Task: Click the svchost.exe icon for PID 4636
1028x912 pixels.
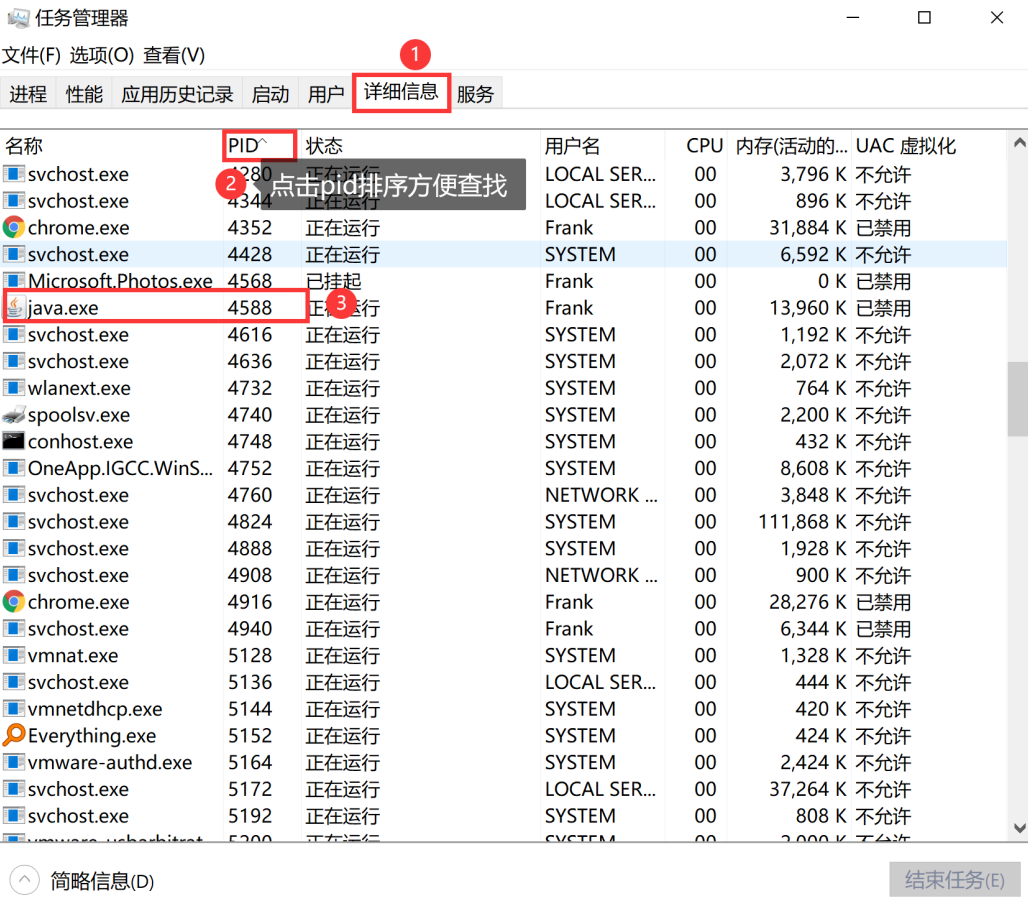Action: [14, 361]
